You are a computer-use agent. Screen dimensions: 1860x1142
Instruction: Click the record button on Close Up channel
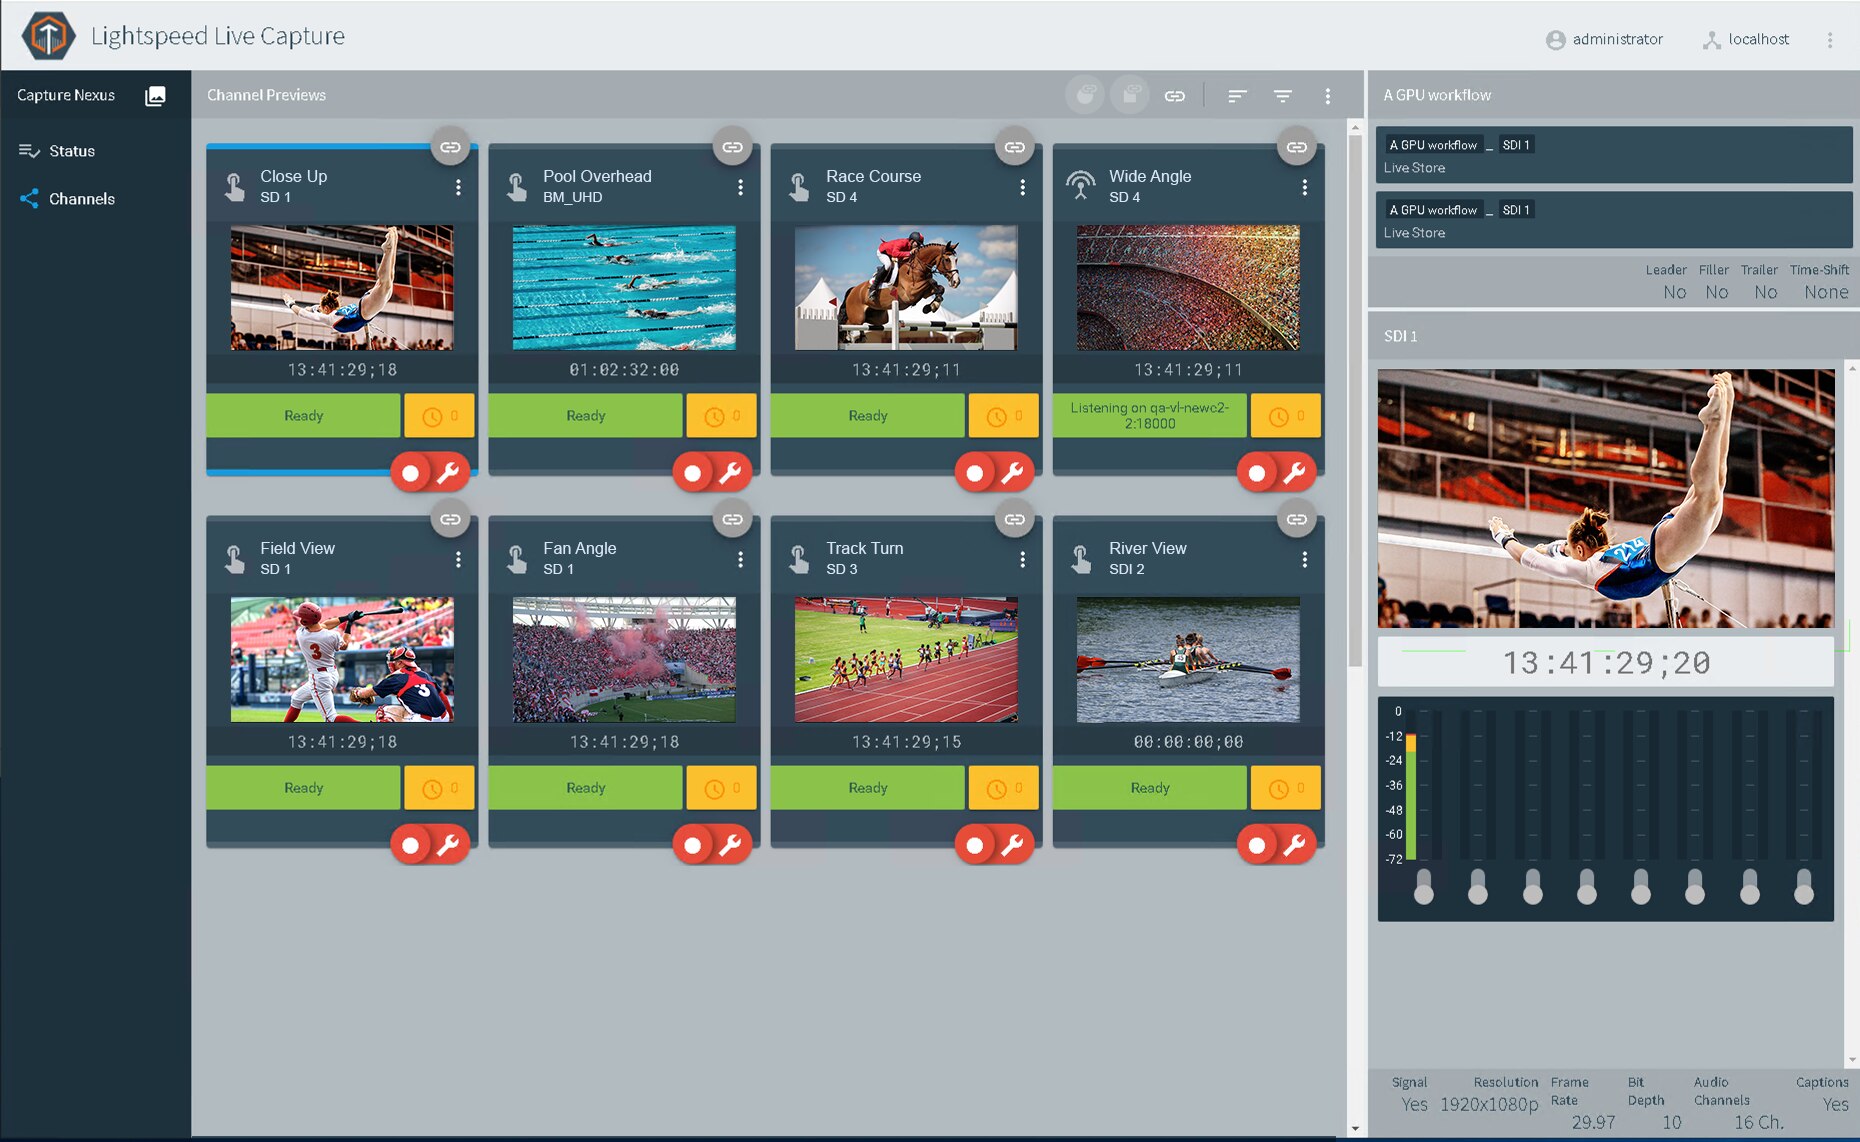pyautogui.click(x=411, y=473)
